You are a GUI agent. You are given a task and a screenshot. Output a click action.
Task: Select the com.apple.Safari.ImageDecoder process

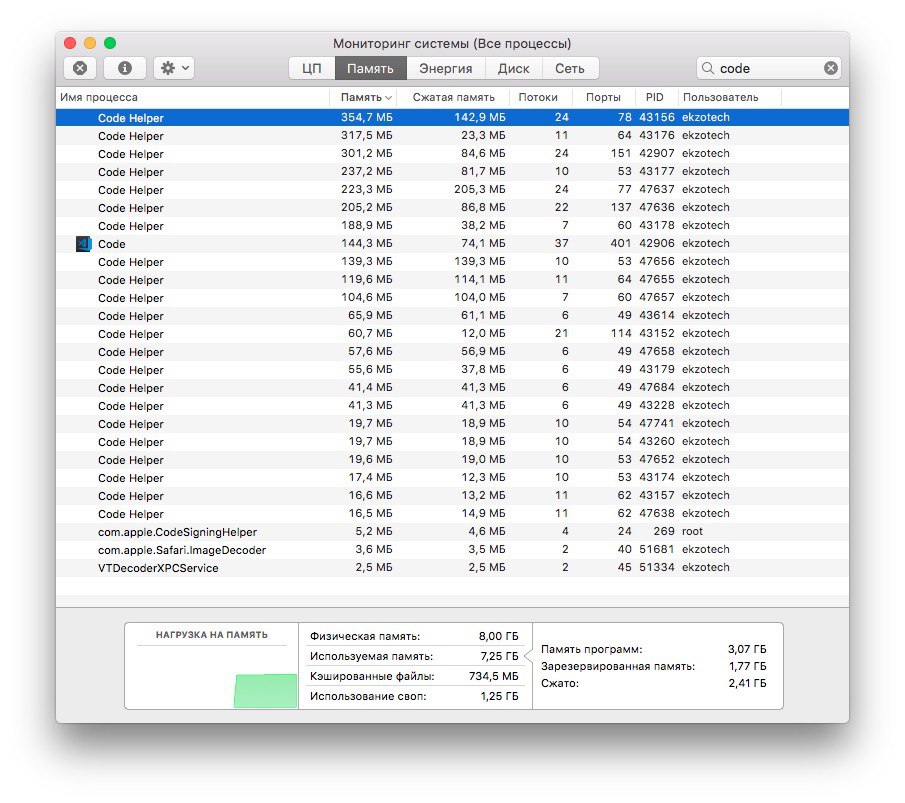click(452, 549)
